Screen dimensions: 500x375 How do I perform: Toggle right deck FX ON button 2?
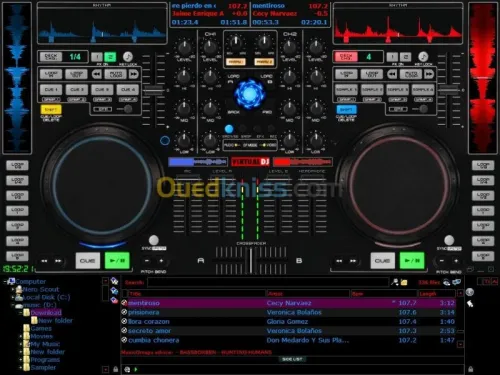tap(405, 57)
